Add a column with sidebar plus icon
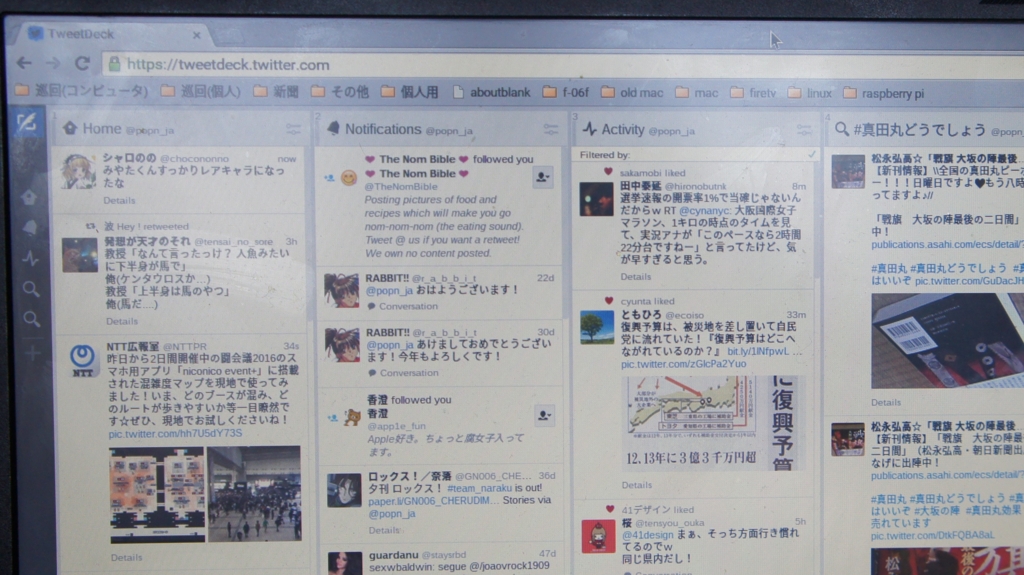 (33, 353)
